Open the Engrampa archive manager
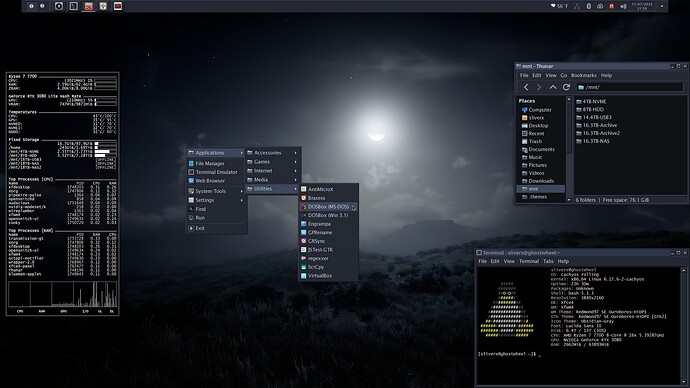Viewport: 690px width, 388px height. pos(328,224)
